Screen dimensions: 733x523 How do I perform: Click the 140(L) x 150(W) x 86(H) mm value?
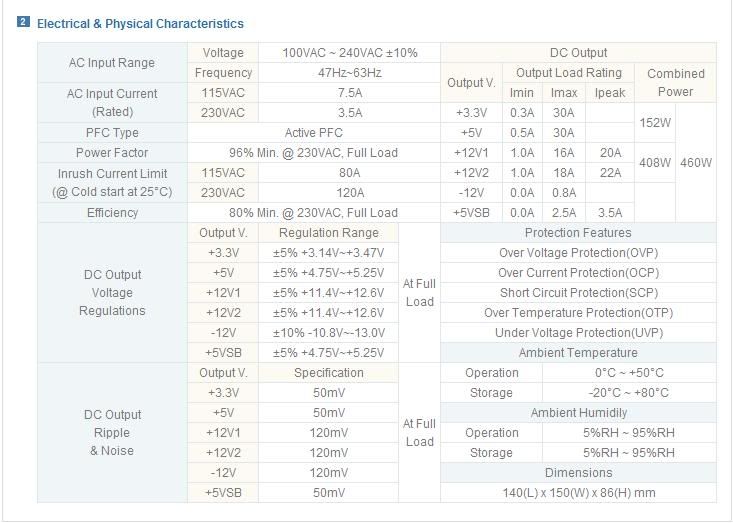coord(578,493)
